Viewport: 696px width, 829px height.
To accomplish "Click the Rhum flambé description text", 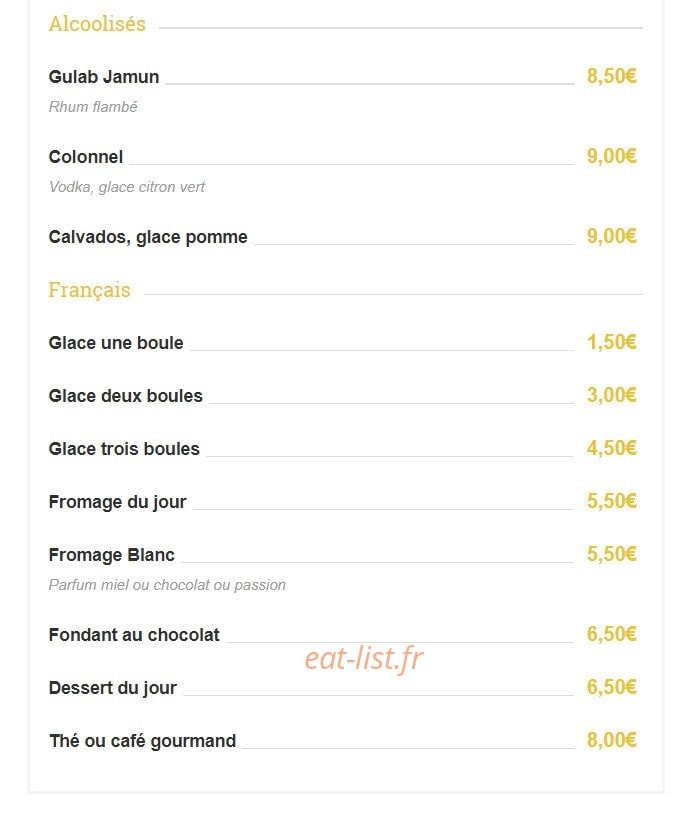I will pyautogui.click(x=93, y=107).
